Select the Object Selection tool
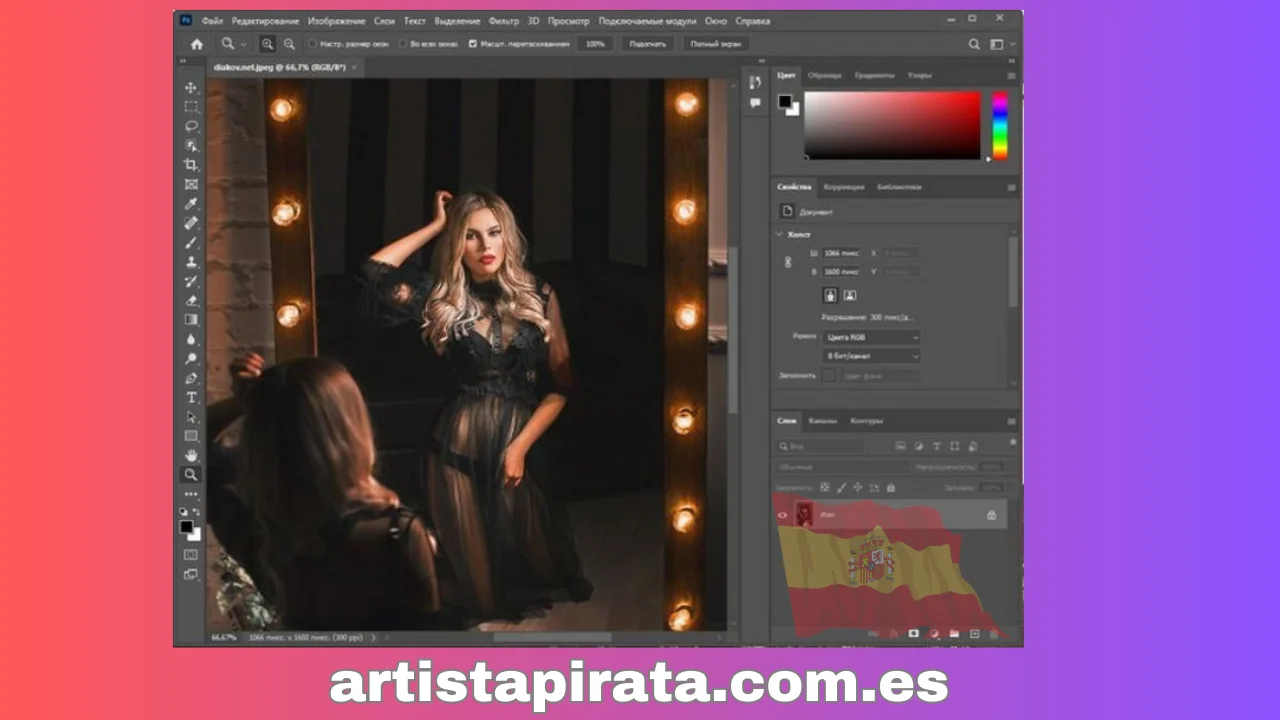 191,146
